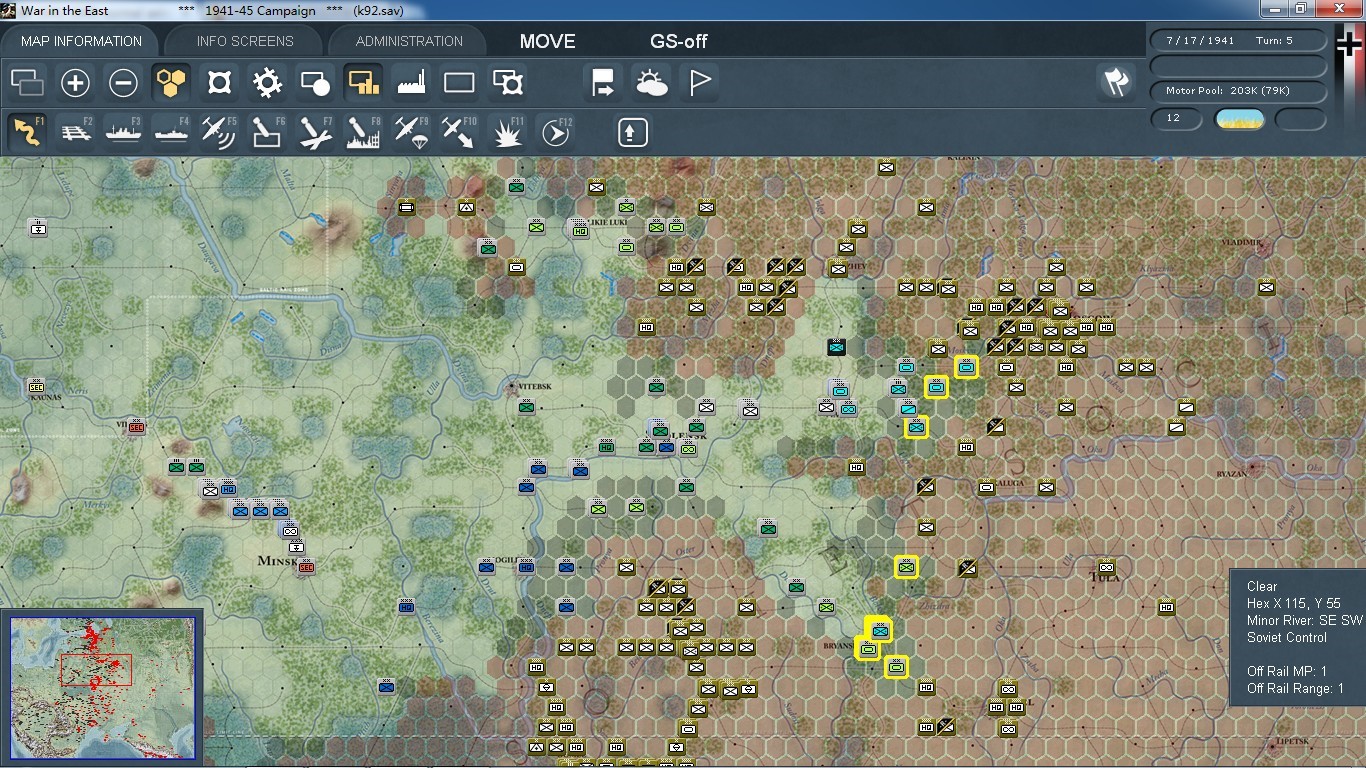Select F2 rail mode icon
This screenshot has width=1366, height=768.
pyautogui.click(x=75, y=132)
